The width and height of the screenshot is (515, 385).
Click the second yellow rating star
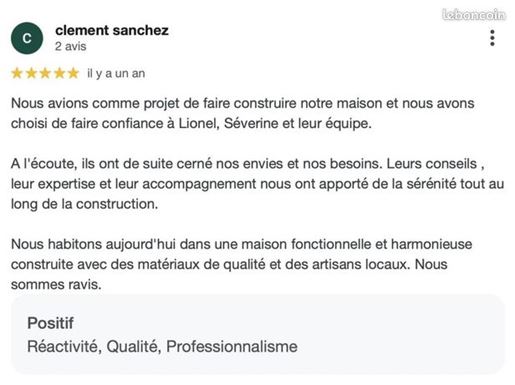[x=31, y=73]
